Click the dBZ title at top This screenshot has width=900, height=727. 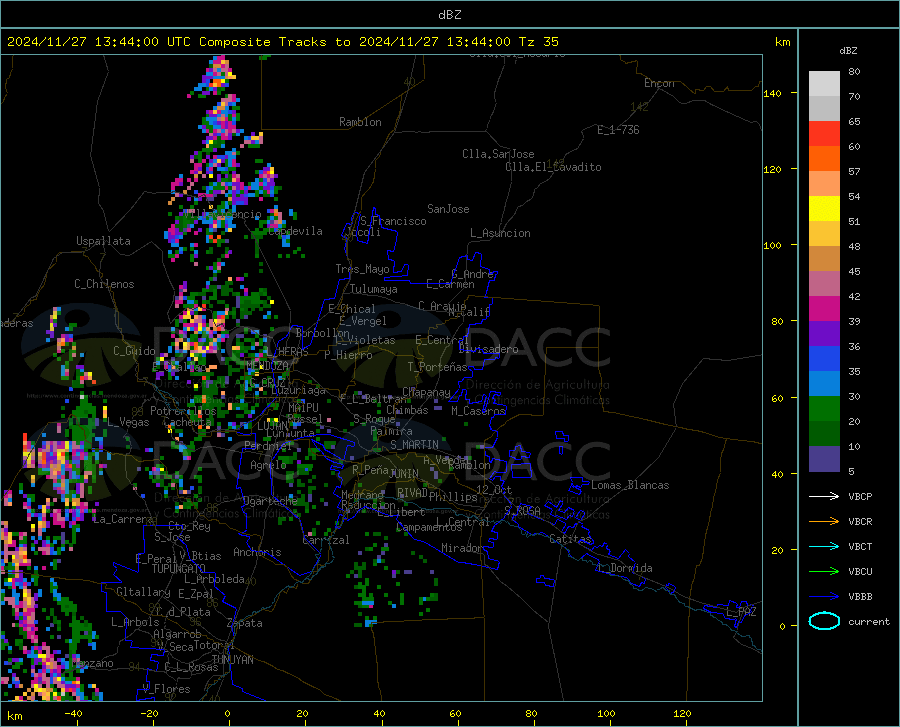click(x=449, y=15)
